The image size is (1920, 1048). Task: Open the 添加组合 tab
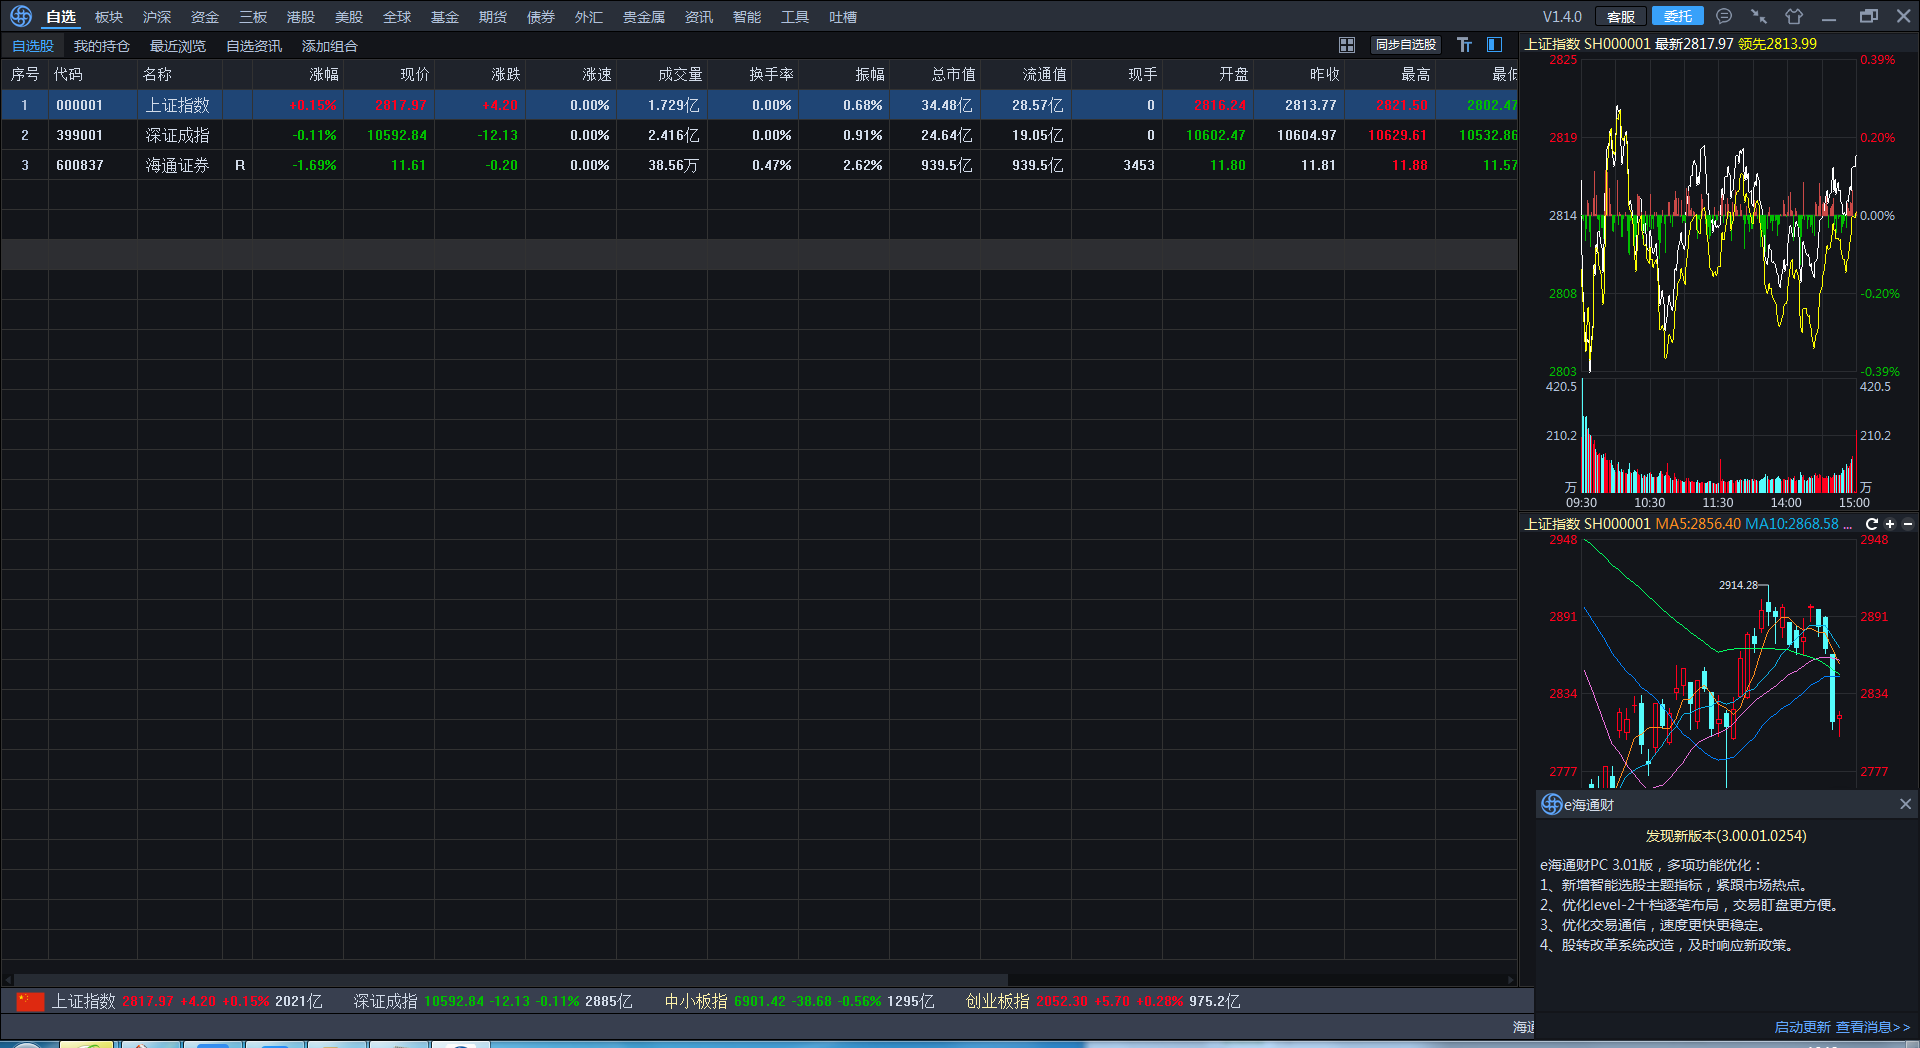(x=330, y=46)
